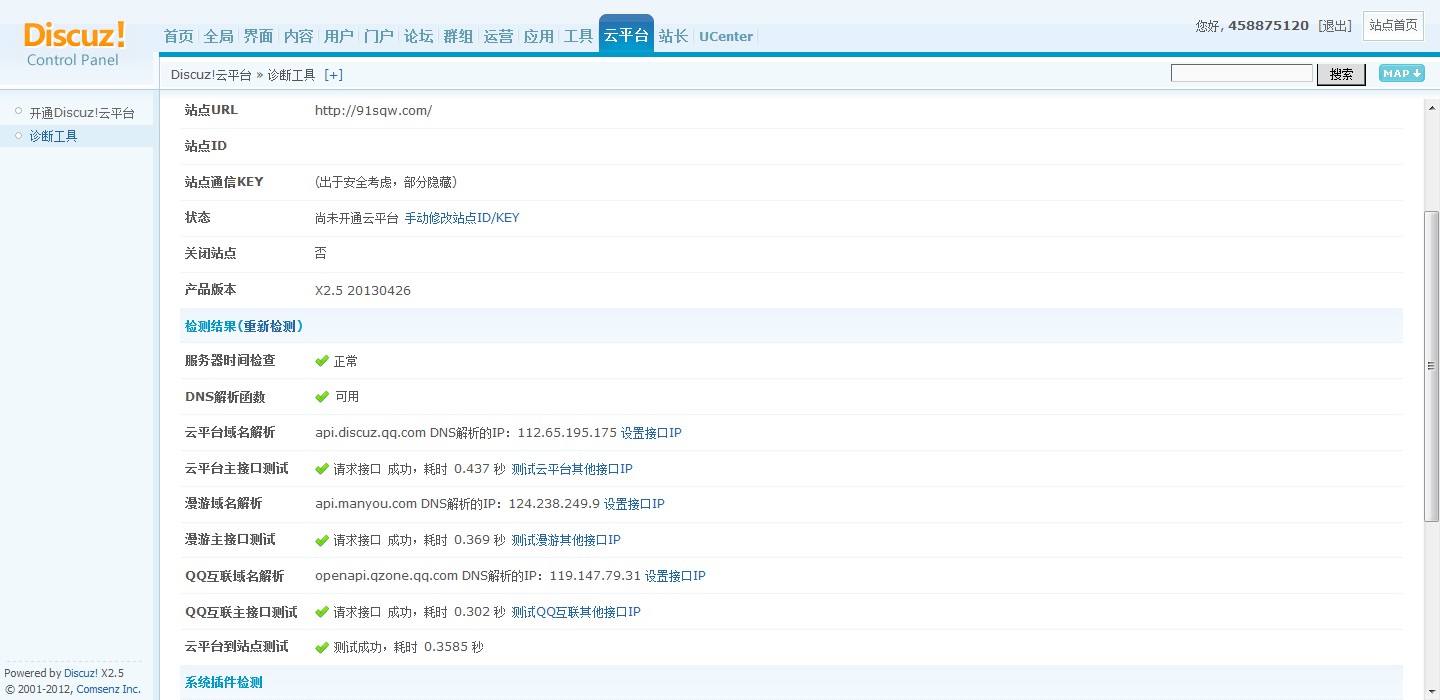Click green check beside 云平台主接口测试
1440x700 pixels.
pyautogui.click(x=322, y=469)
